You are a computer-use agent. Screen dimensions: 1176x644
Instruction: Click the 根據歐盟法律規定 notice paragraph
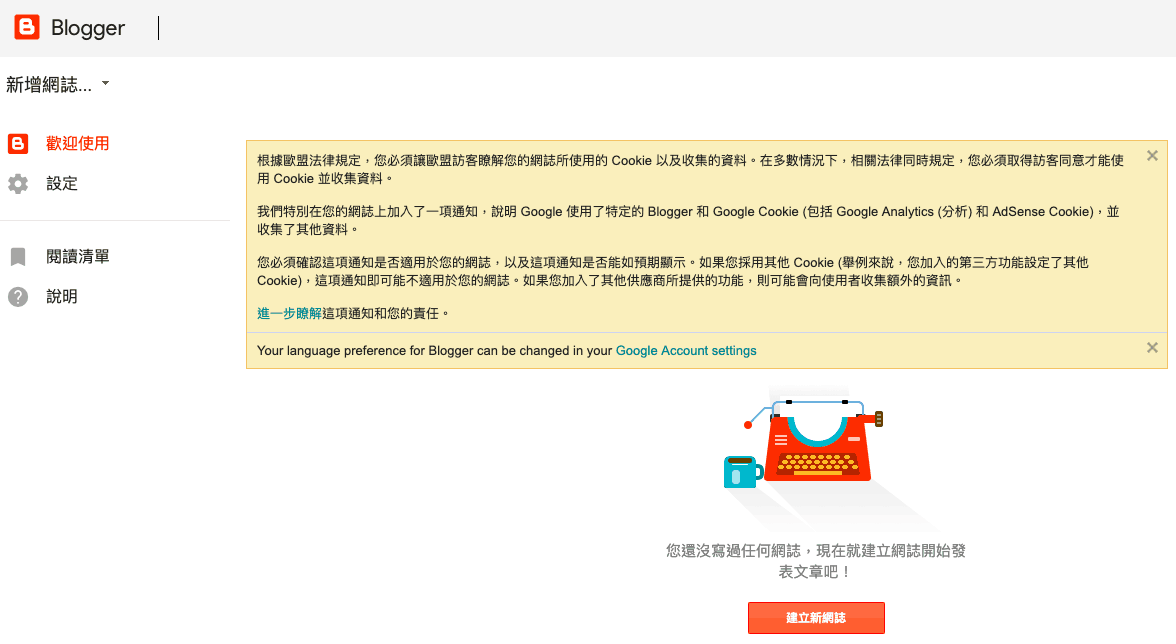point(691,169)
